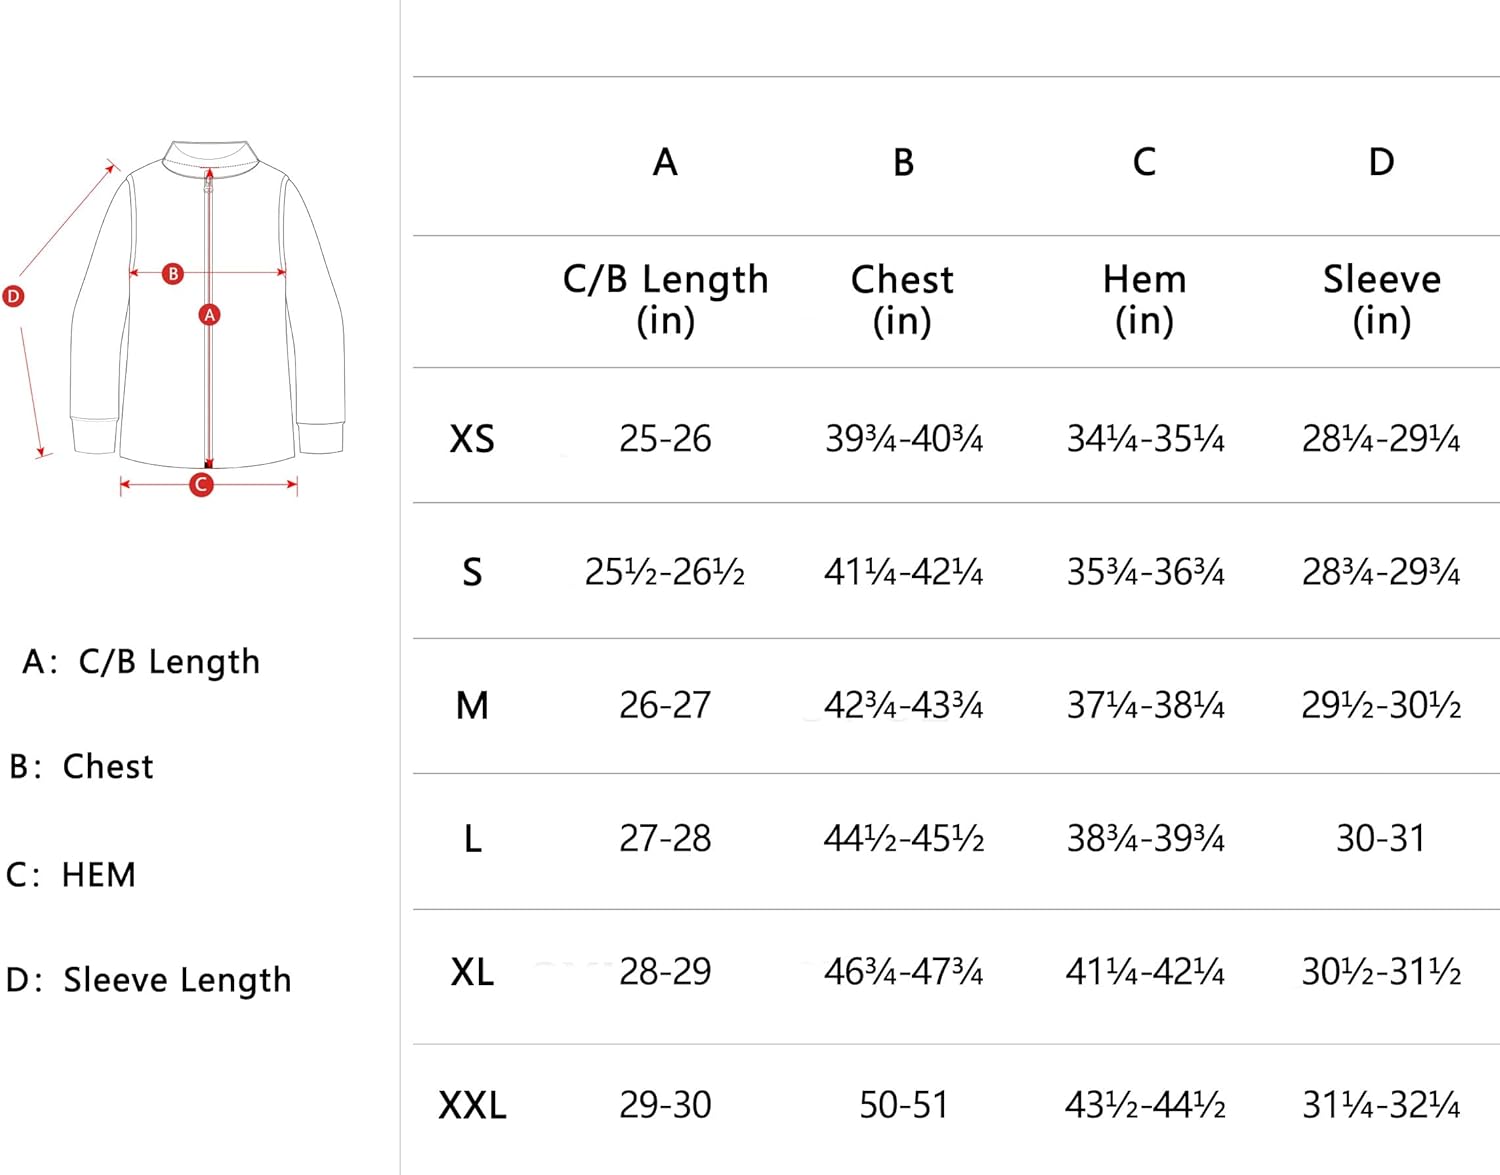This screenshot has height=1175, width=1500.
Task: Select the column A header
Action: pos(665,162)
